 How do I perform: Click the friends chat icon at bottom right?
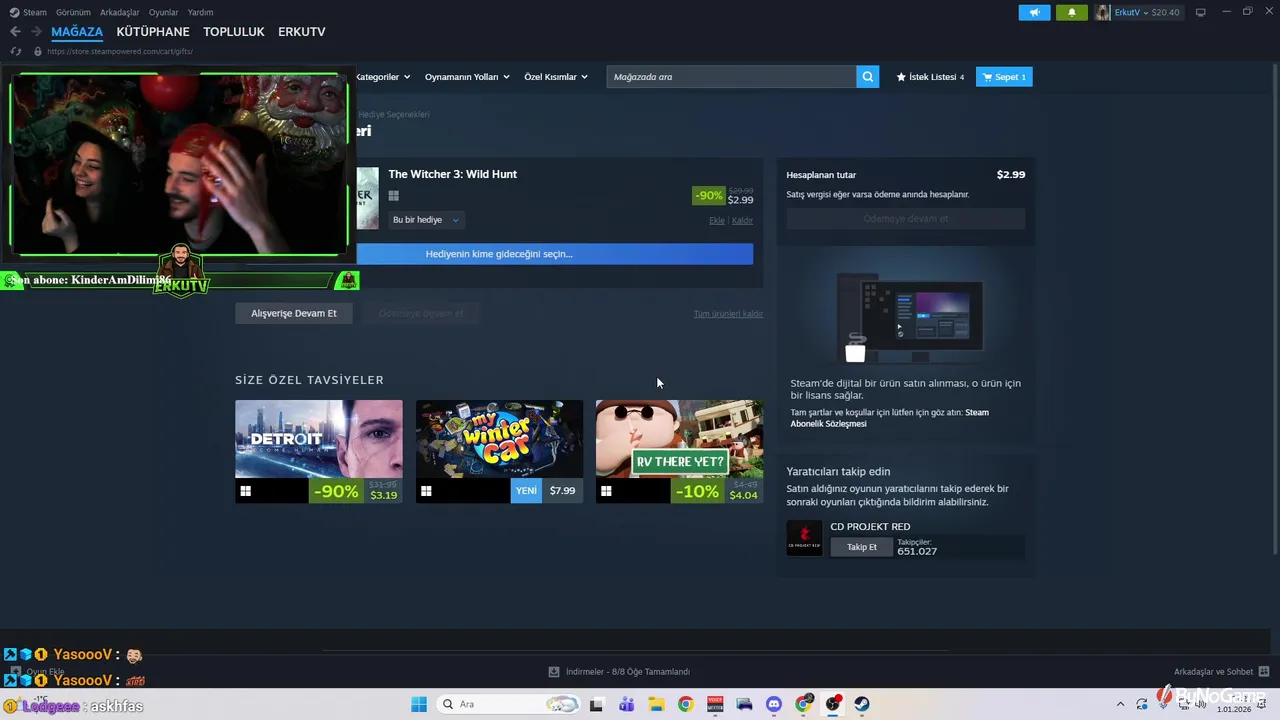point(1264,672)
